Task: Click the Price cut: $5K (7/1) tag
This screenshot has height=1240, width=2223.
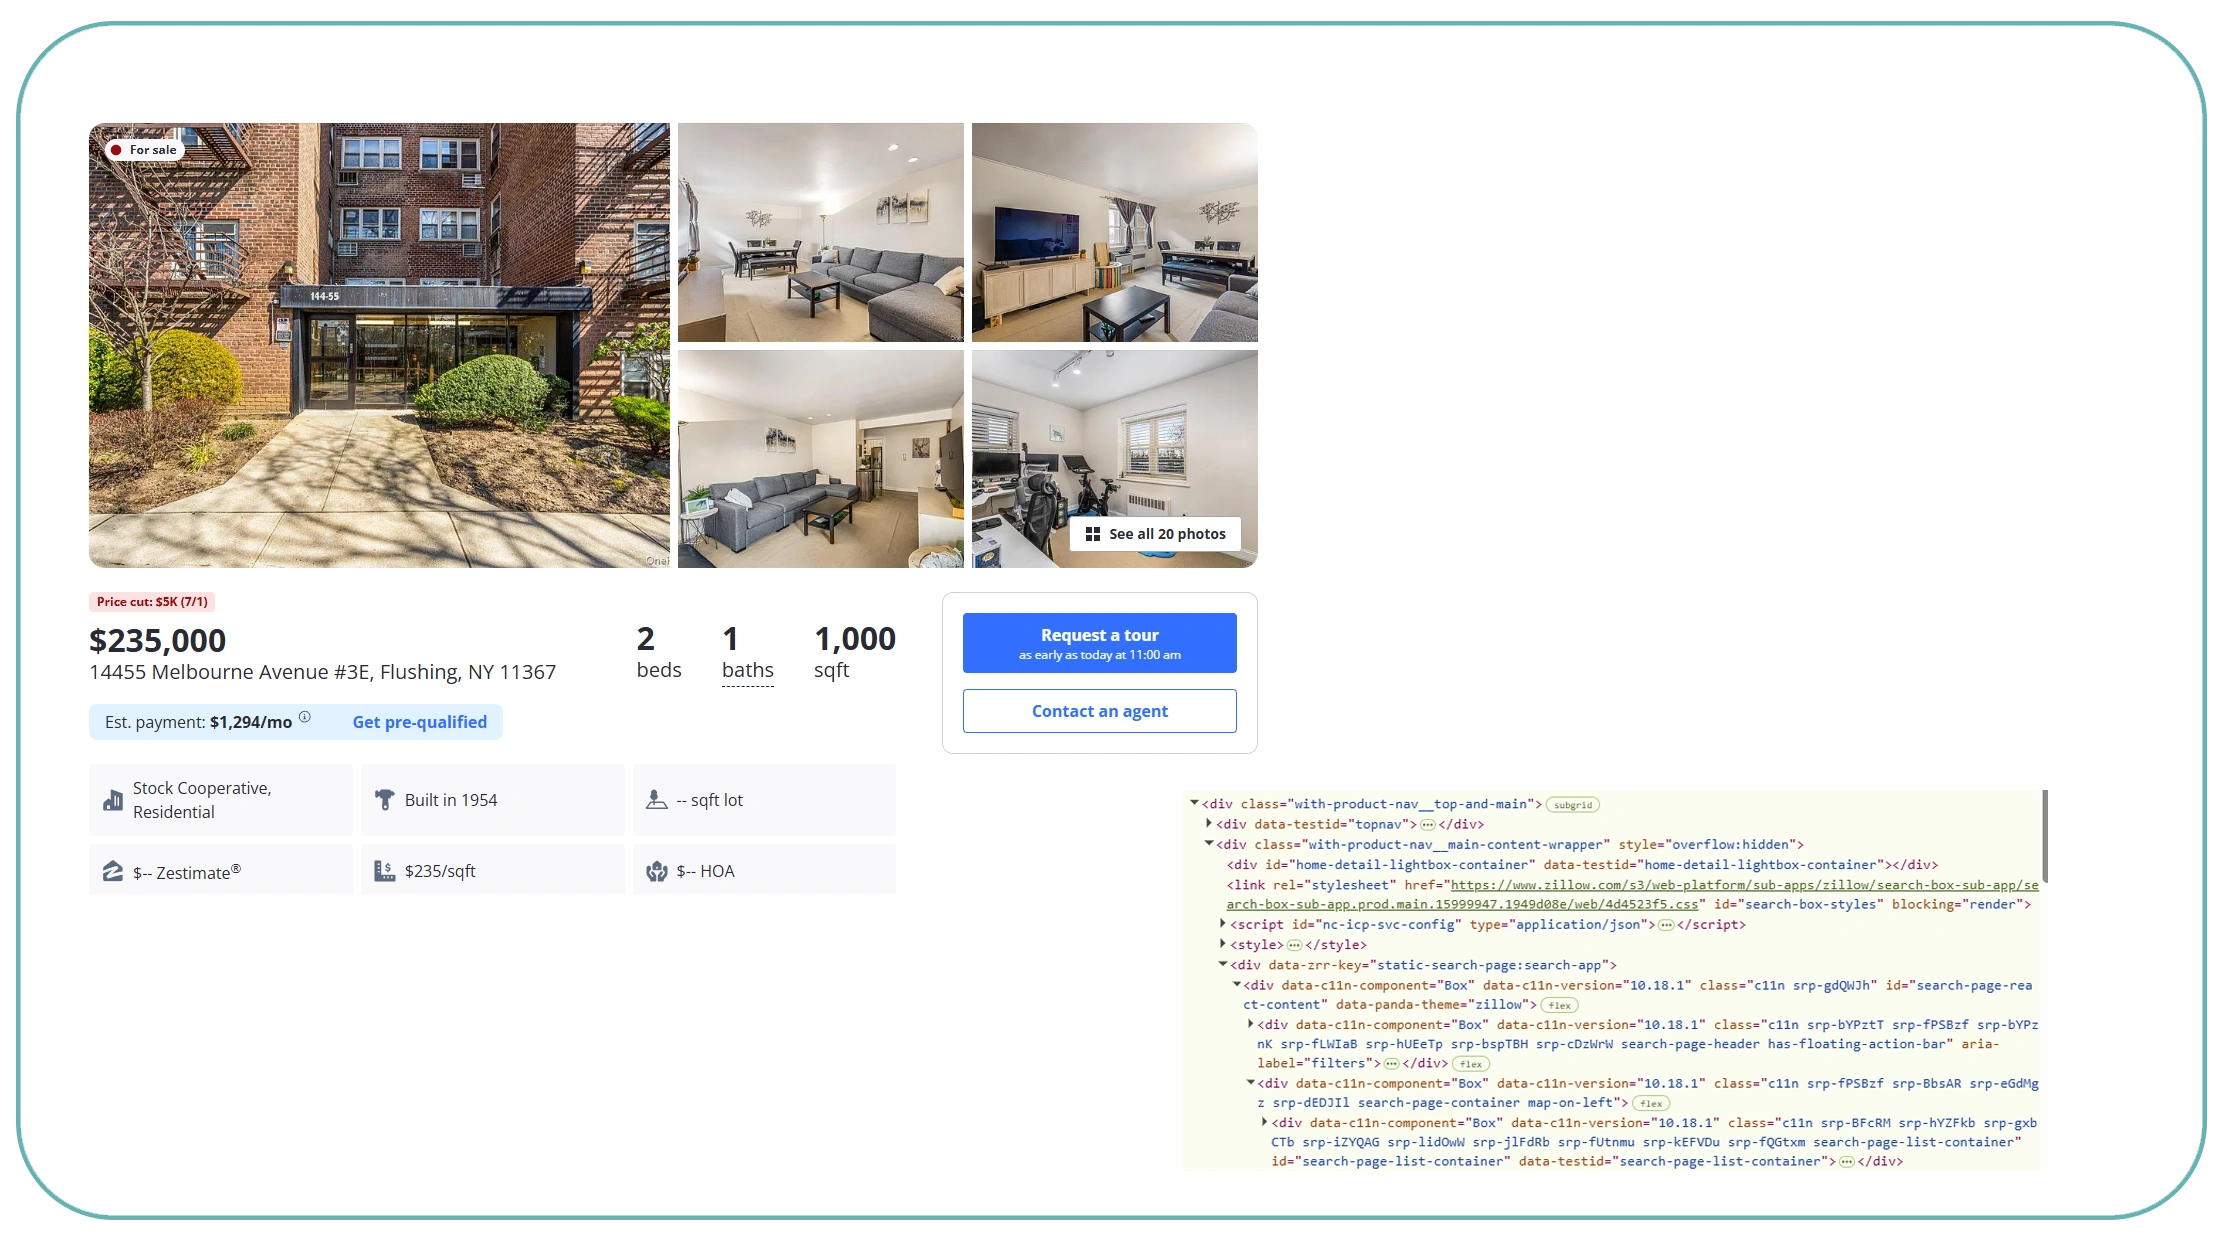Action: 152,602
